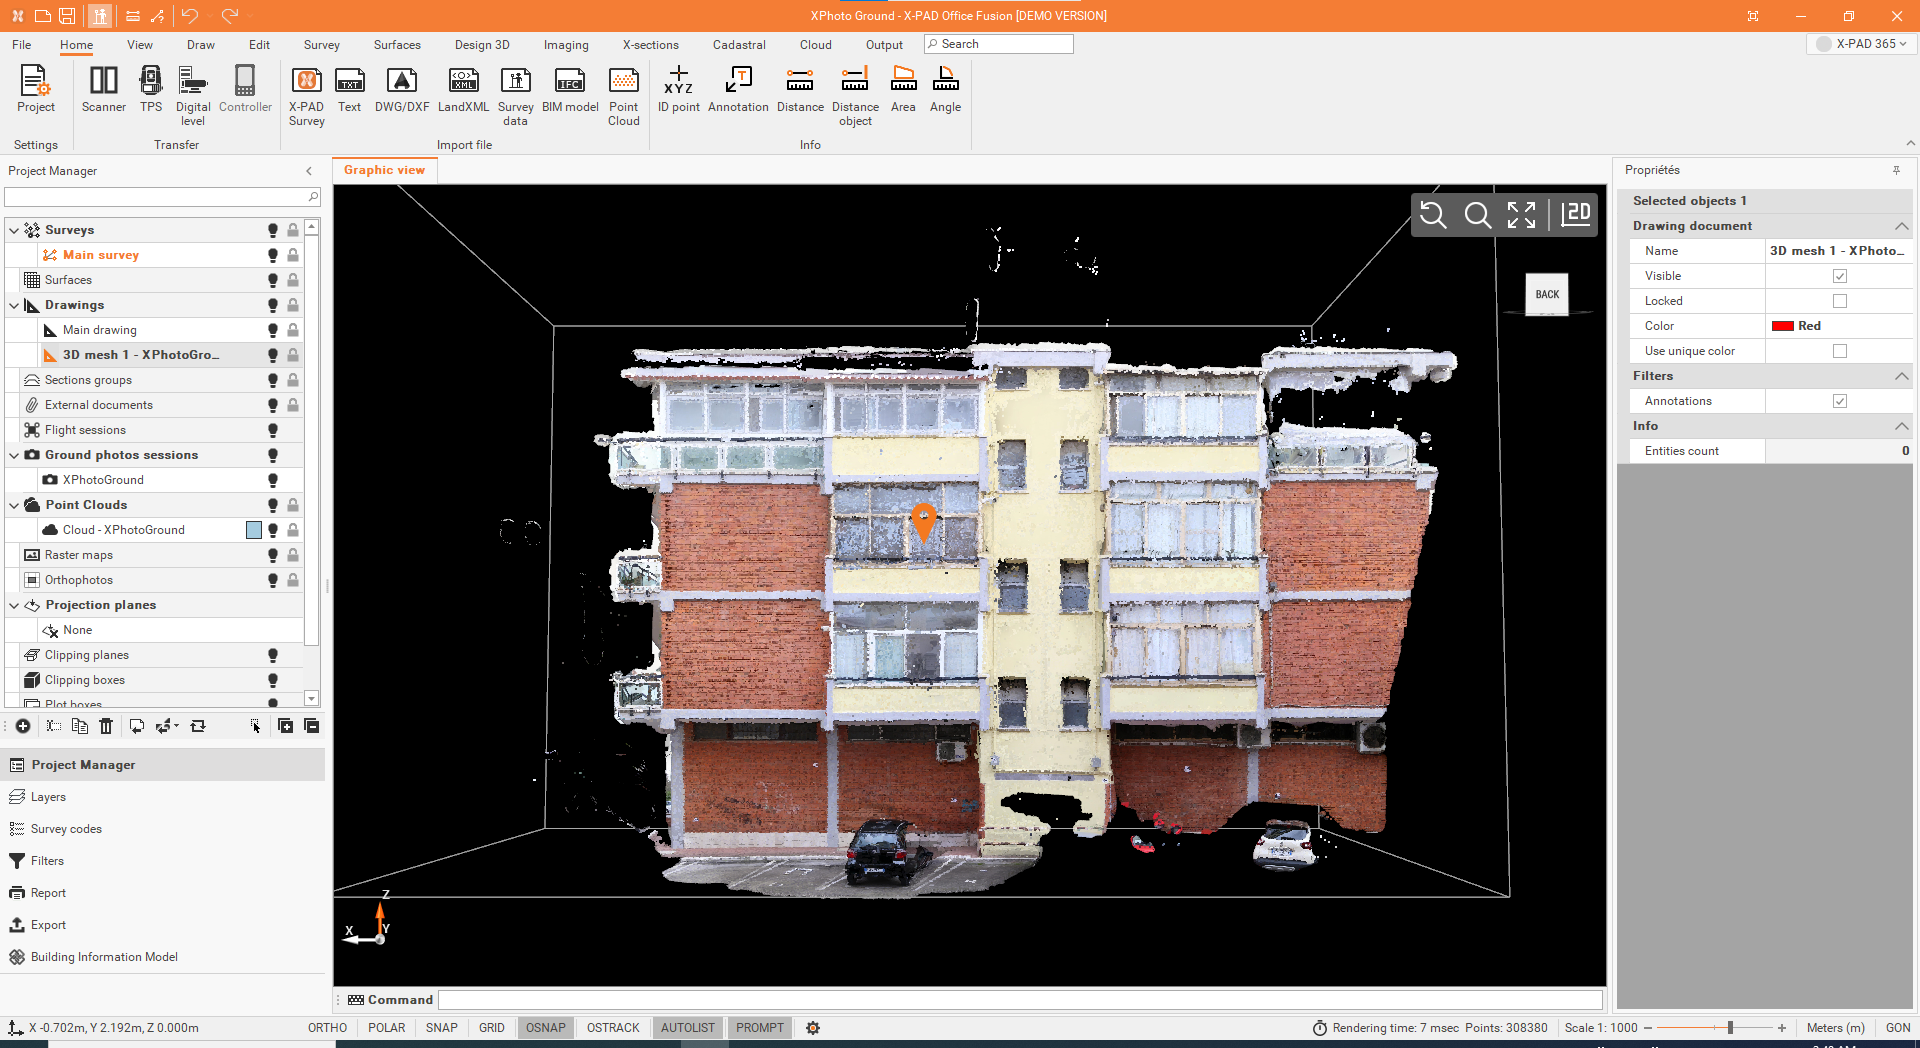Enable the Locked checkbox
Image resolution: width=1920 pixels, height=1048 pixels.
1840,301
